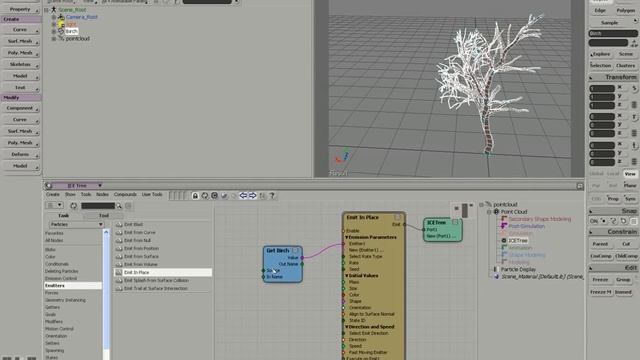This screenshot has height=360, width=640.
Task: Toggle the Emit In Place node collapse box
Action: (398, 218)
